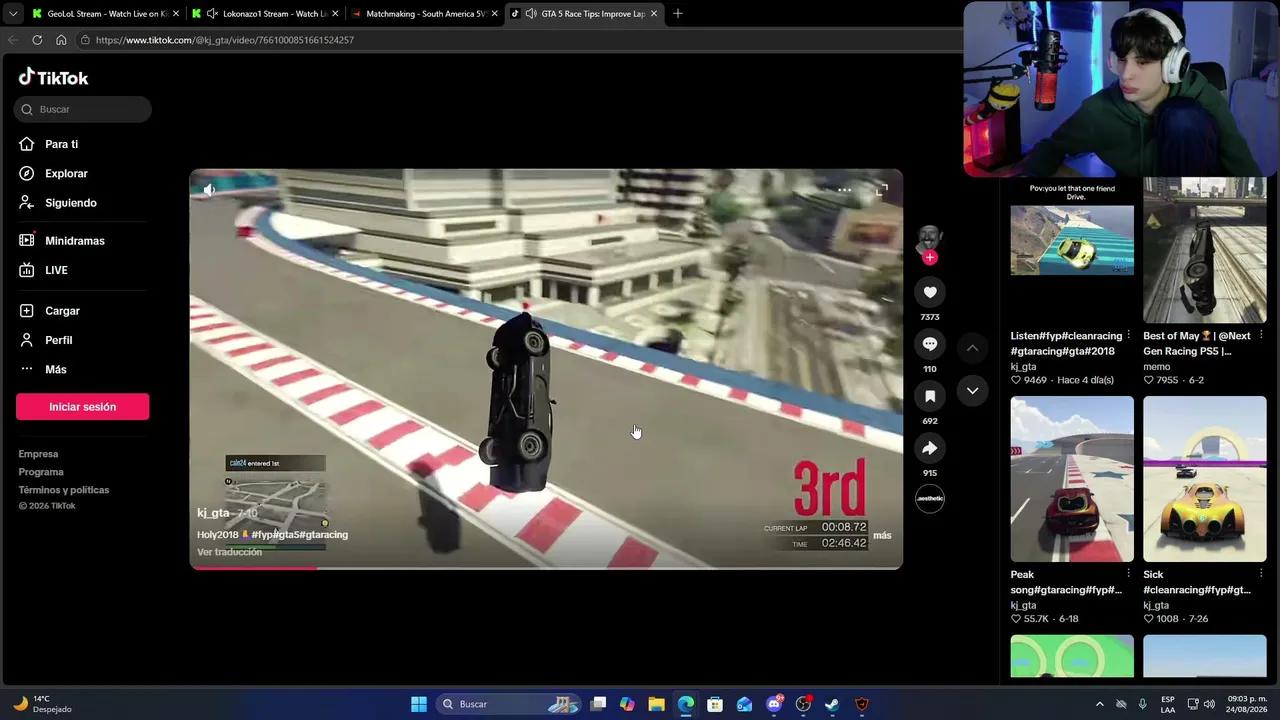Show hidden system tray icons
1280x720 pixels.
coord(1099,704)
